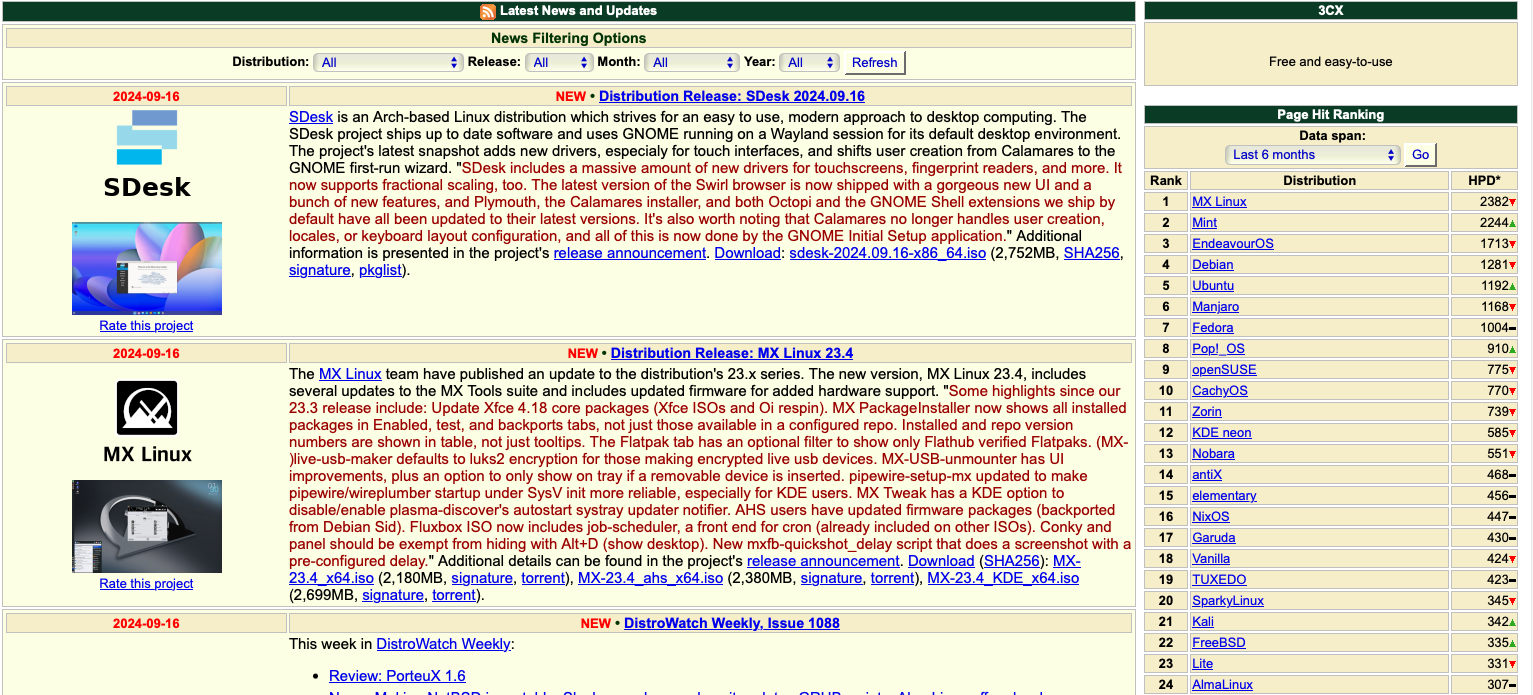Click the SDesk logo icon
Screen dimensions: 1533x695
(x=146, y=138)
